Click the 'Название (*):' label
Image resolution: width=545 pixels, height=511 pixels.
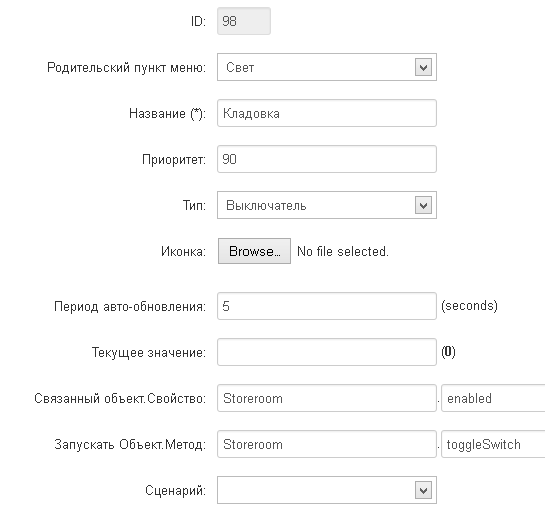[x=168, y=114]
